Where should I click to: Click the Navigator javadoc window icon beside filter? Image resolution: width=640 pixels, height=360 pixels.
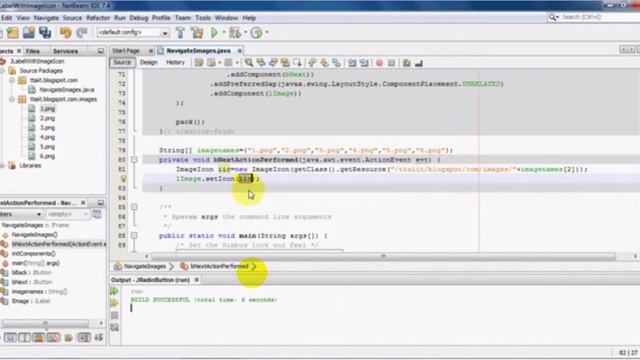[x=97, y=214]
